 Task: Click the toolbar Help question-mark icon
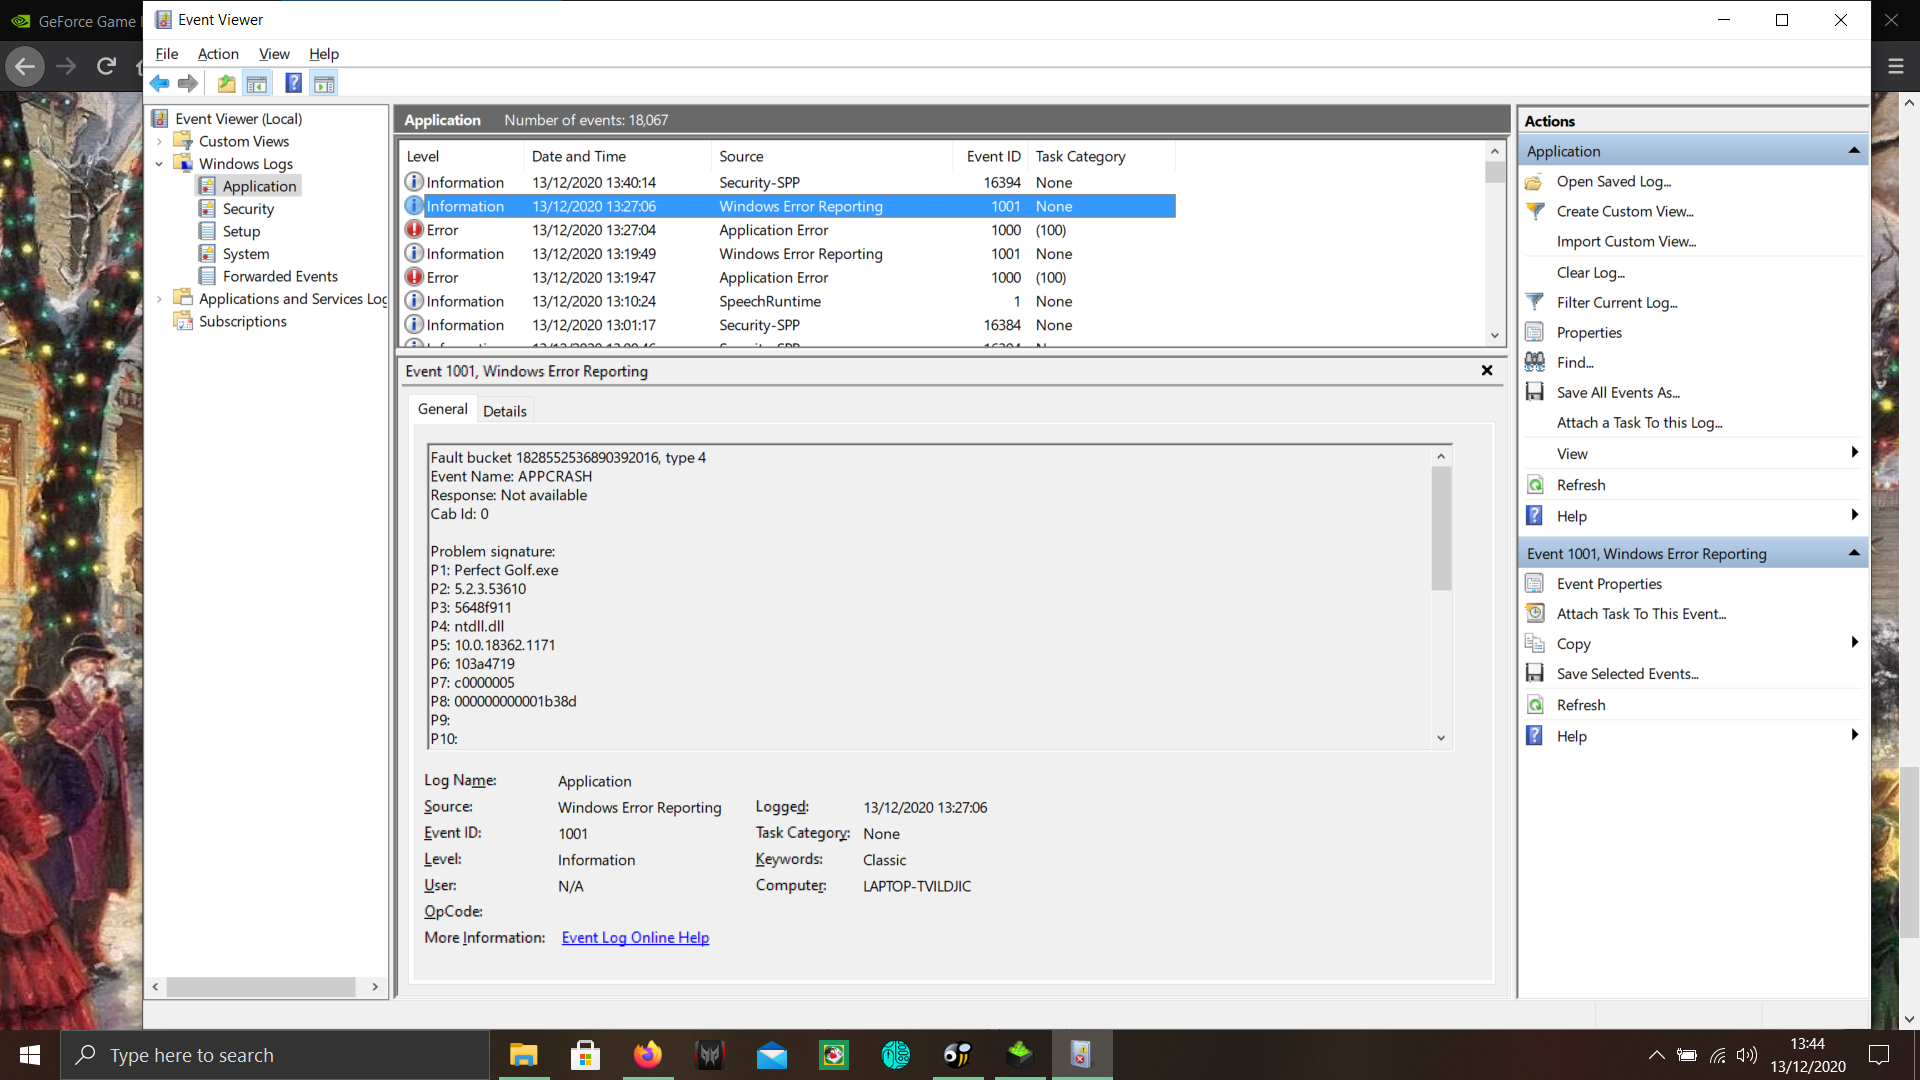293,84
